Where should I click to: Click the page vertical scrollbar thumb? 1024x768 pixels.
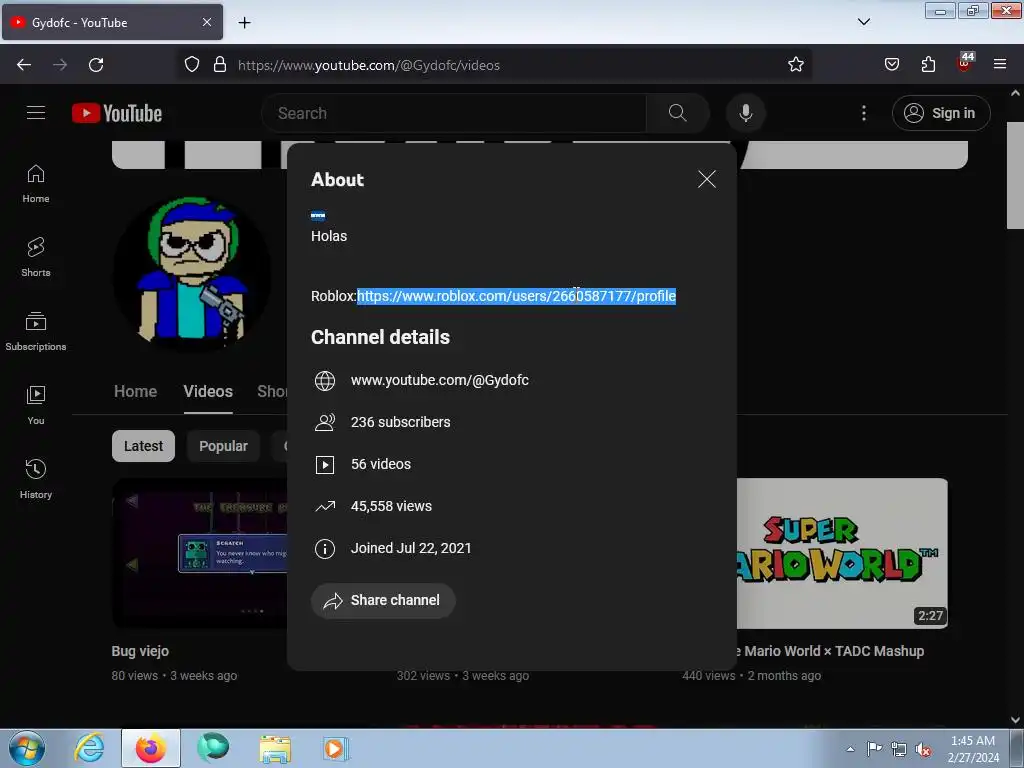click(1015, 175)
